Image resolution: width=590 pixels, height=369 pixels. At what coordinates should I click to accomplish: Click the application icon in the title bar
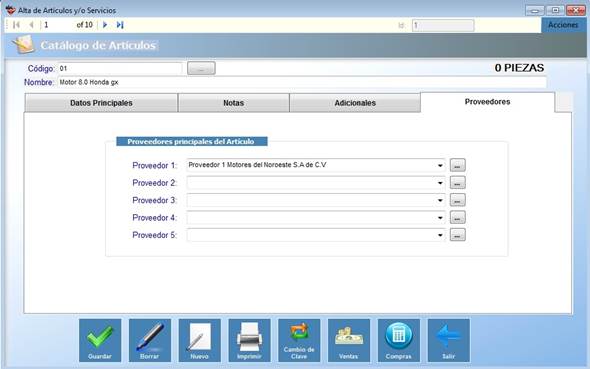tap(11, 10)
